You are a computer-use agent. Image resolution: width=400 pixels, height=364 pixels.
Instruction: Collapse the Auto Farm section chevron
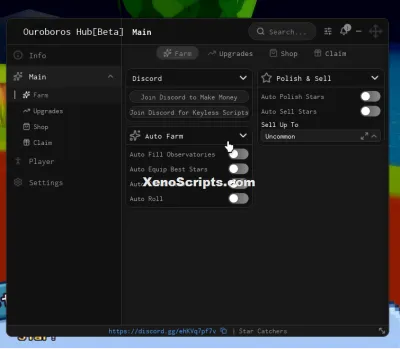point(243,135)
